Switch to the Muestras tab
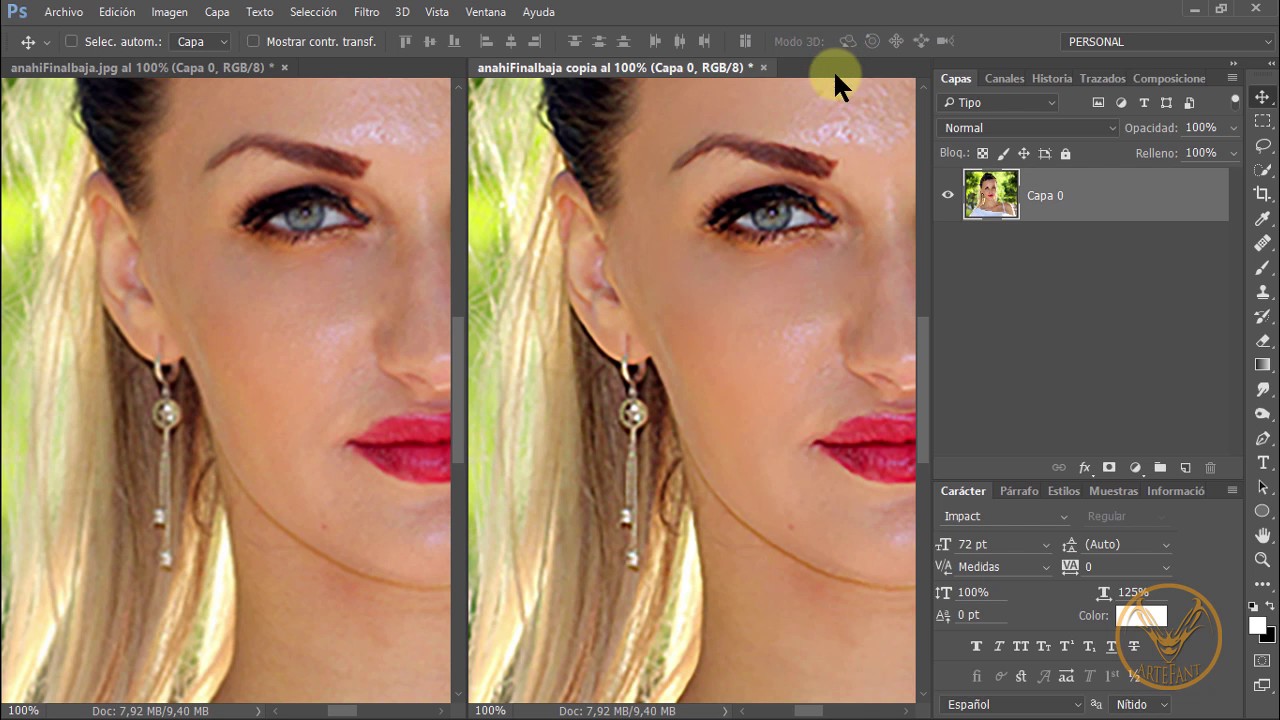 point(1113,491)
